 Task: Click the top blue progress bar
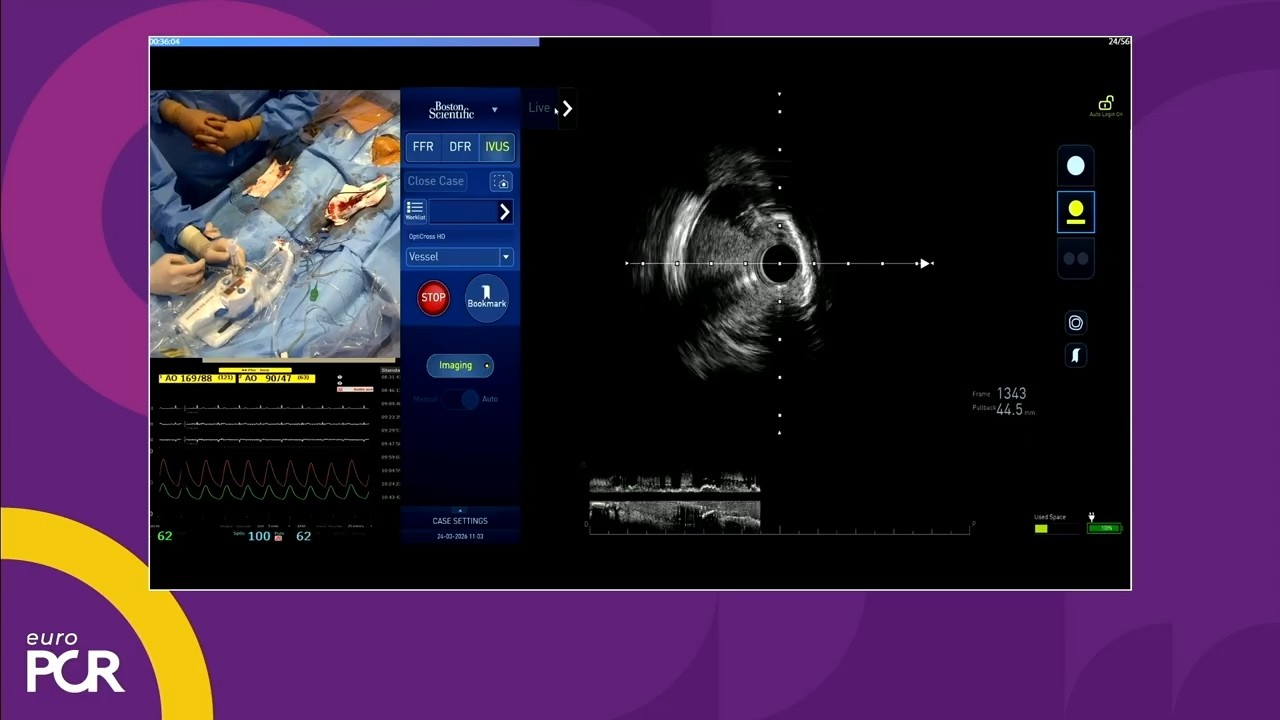344,42
